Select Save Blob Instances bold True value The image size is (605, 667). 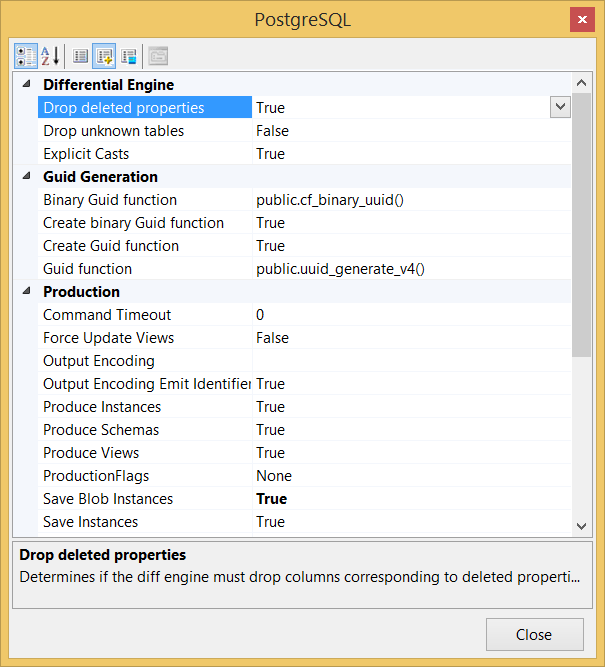tap(272, 499)
